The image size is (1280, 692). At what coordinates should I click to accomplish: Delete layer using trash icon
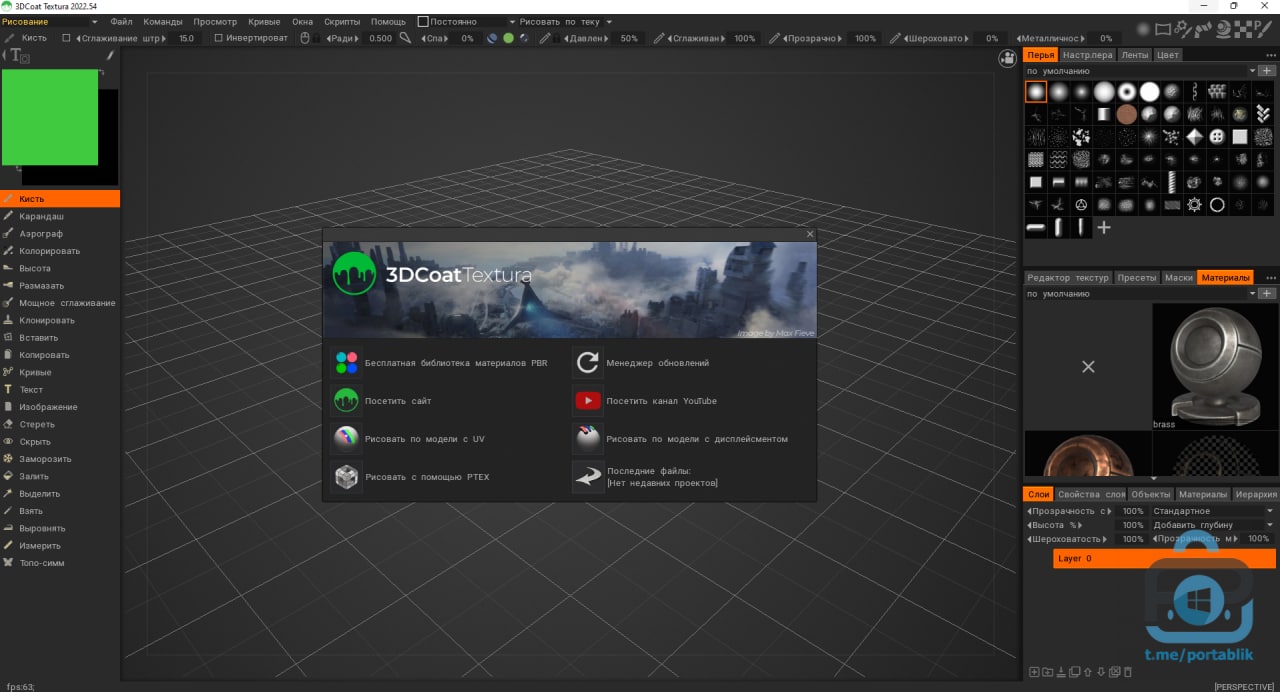[x=1127, y=672]
